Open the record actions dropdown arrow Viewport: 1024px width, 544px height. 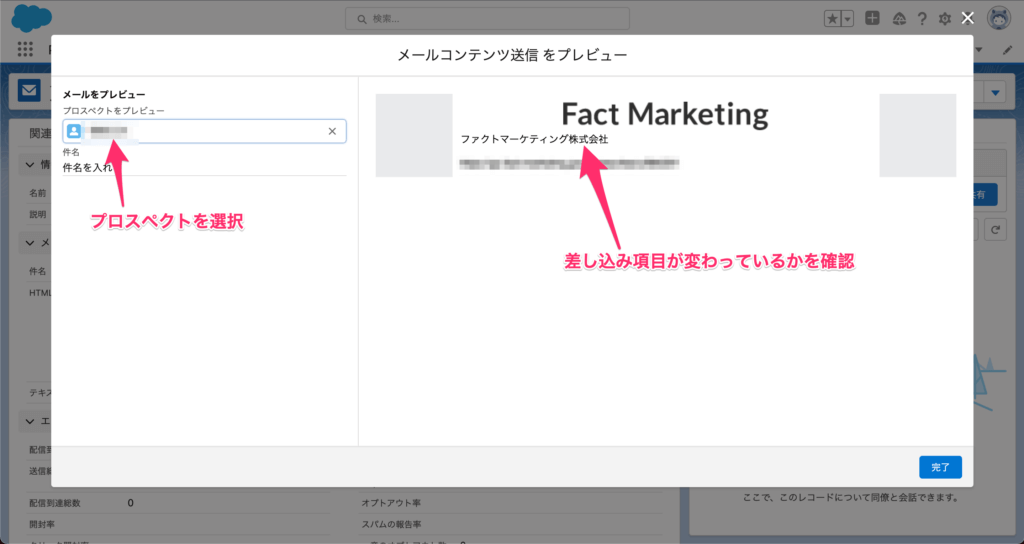click(x=995, y=93)
